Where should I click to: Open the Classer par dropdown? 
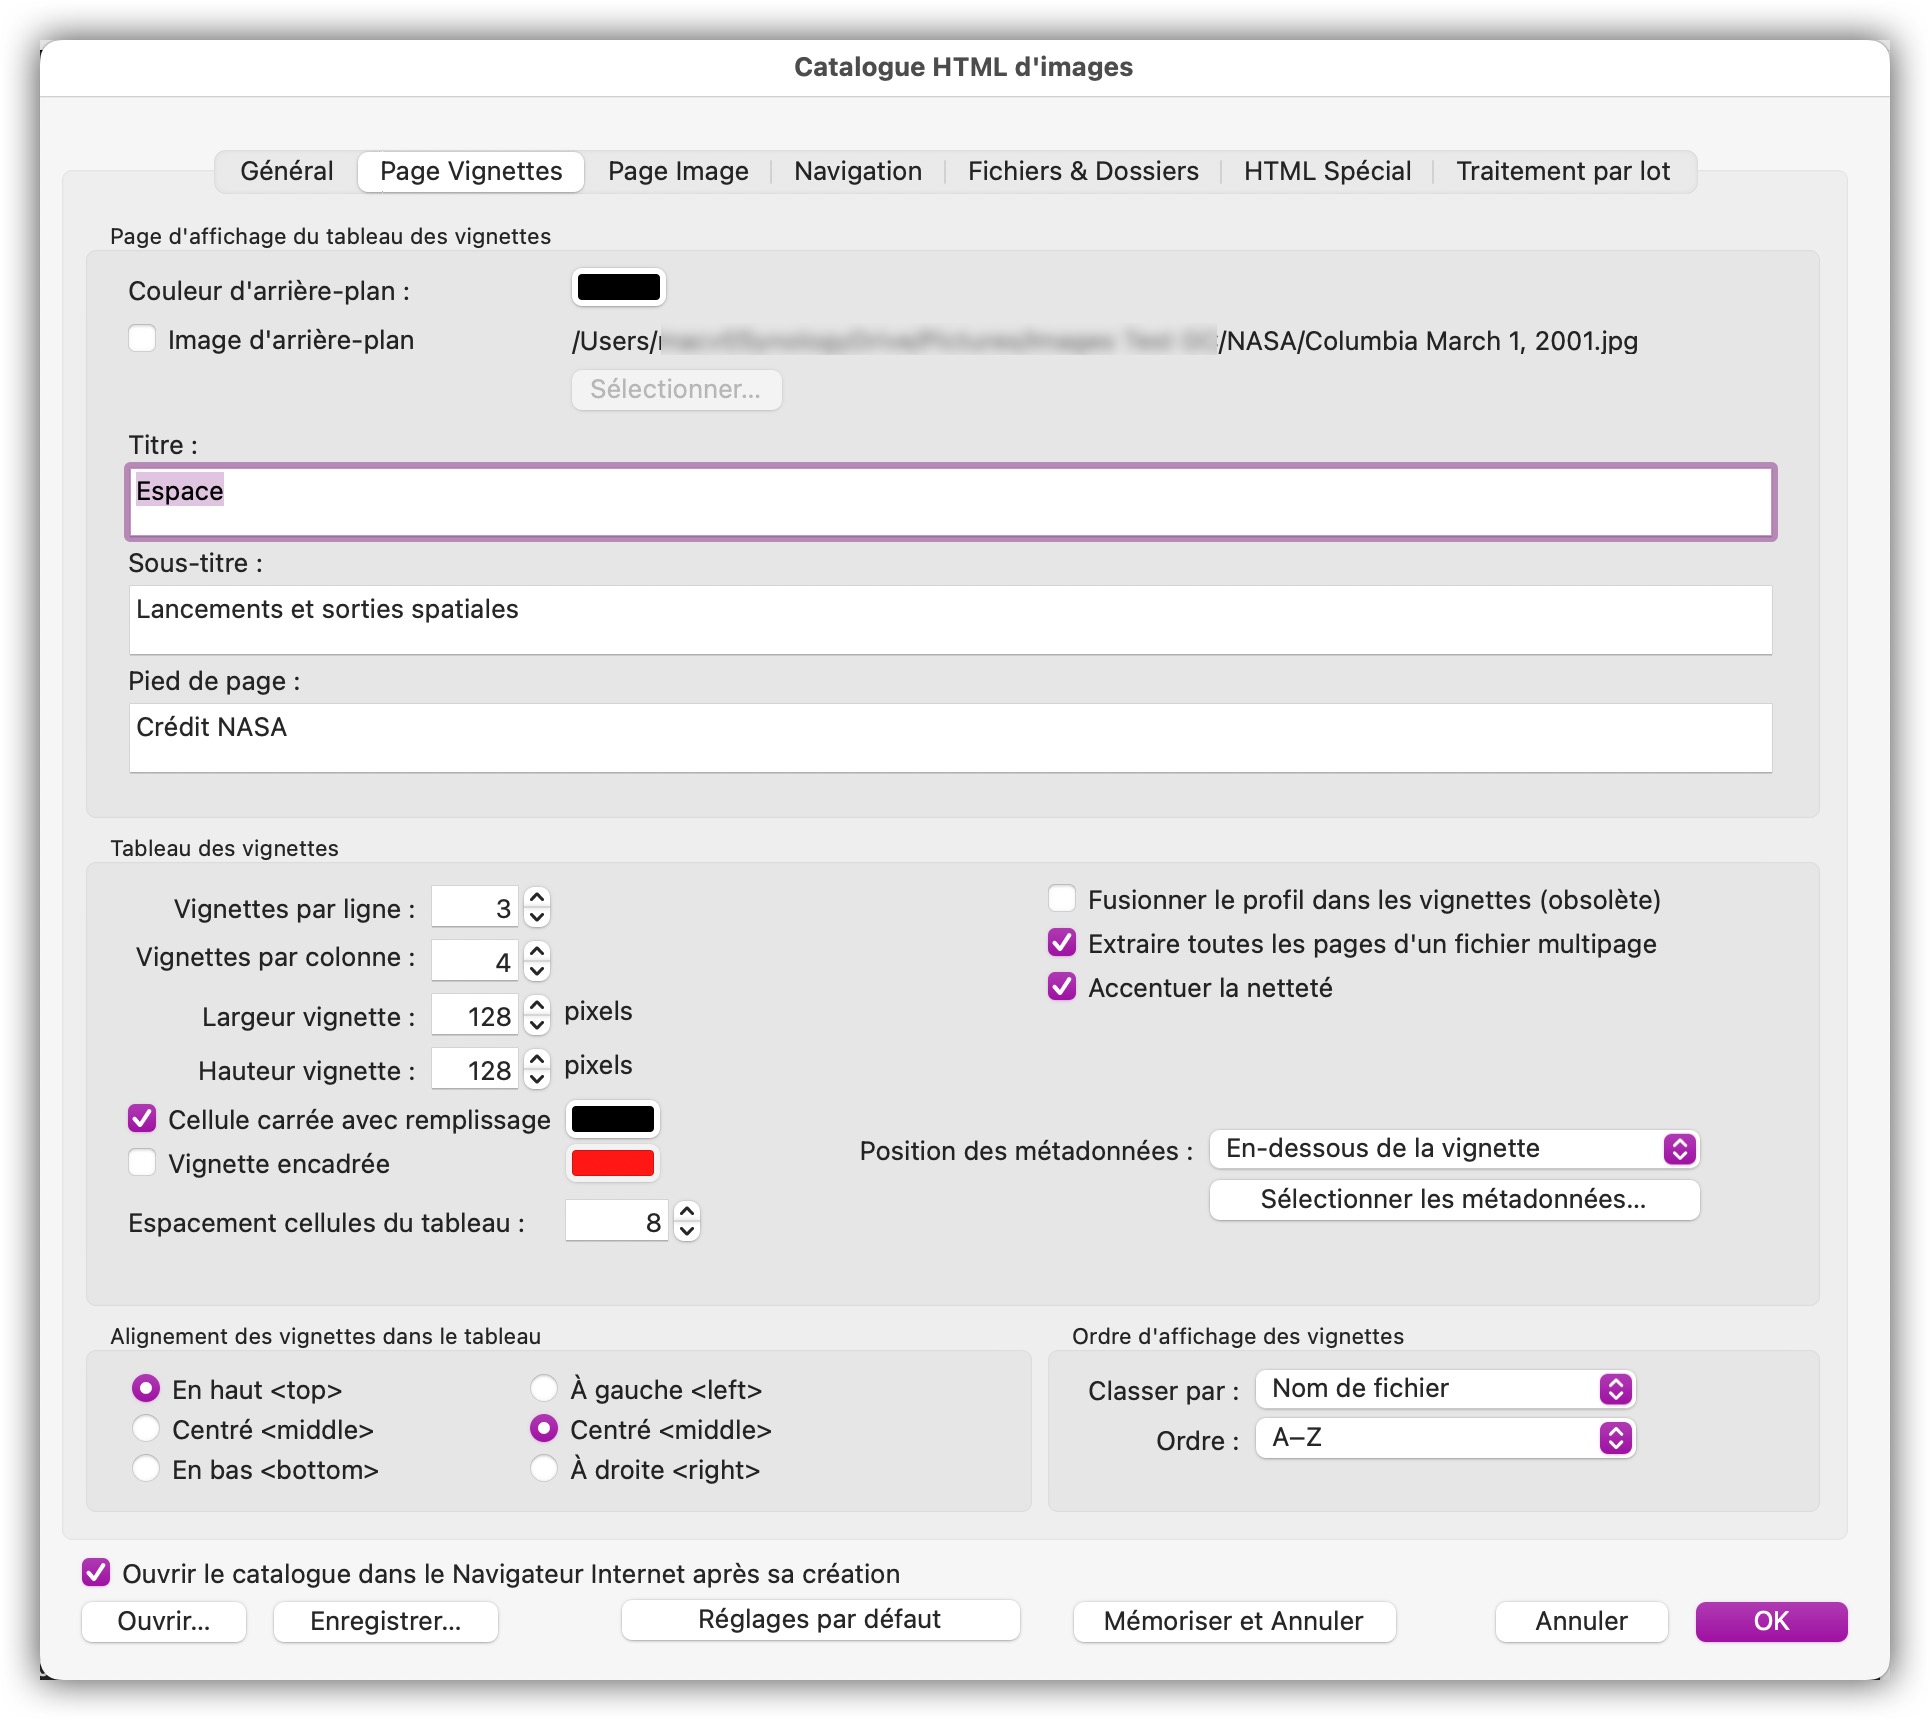coord(1444,1389)
